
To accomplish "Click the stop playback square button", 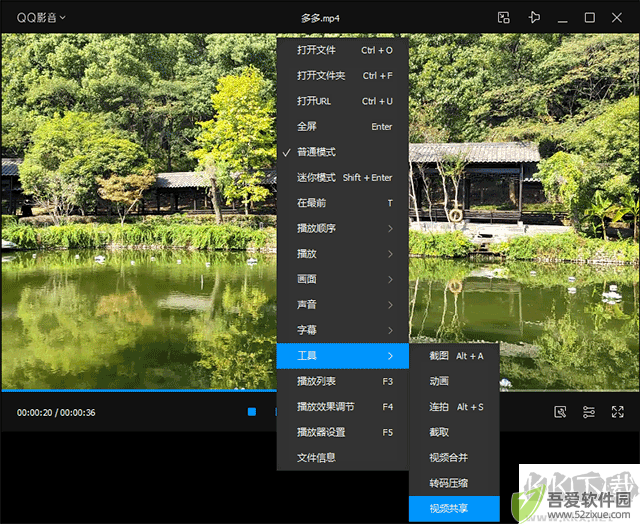I will [252, 412].
